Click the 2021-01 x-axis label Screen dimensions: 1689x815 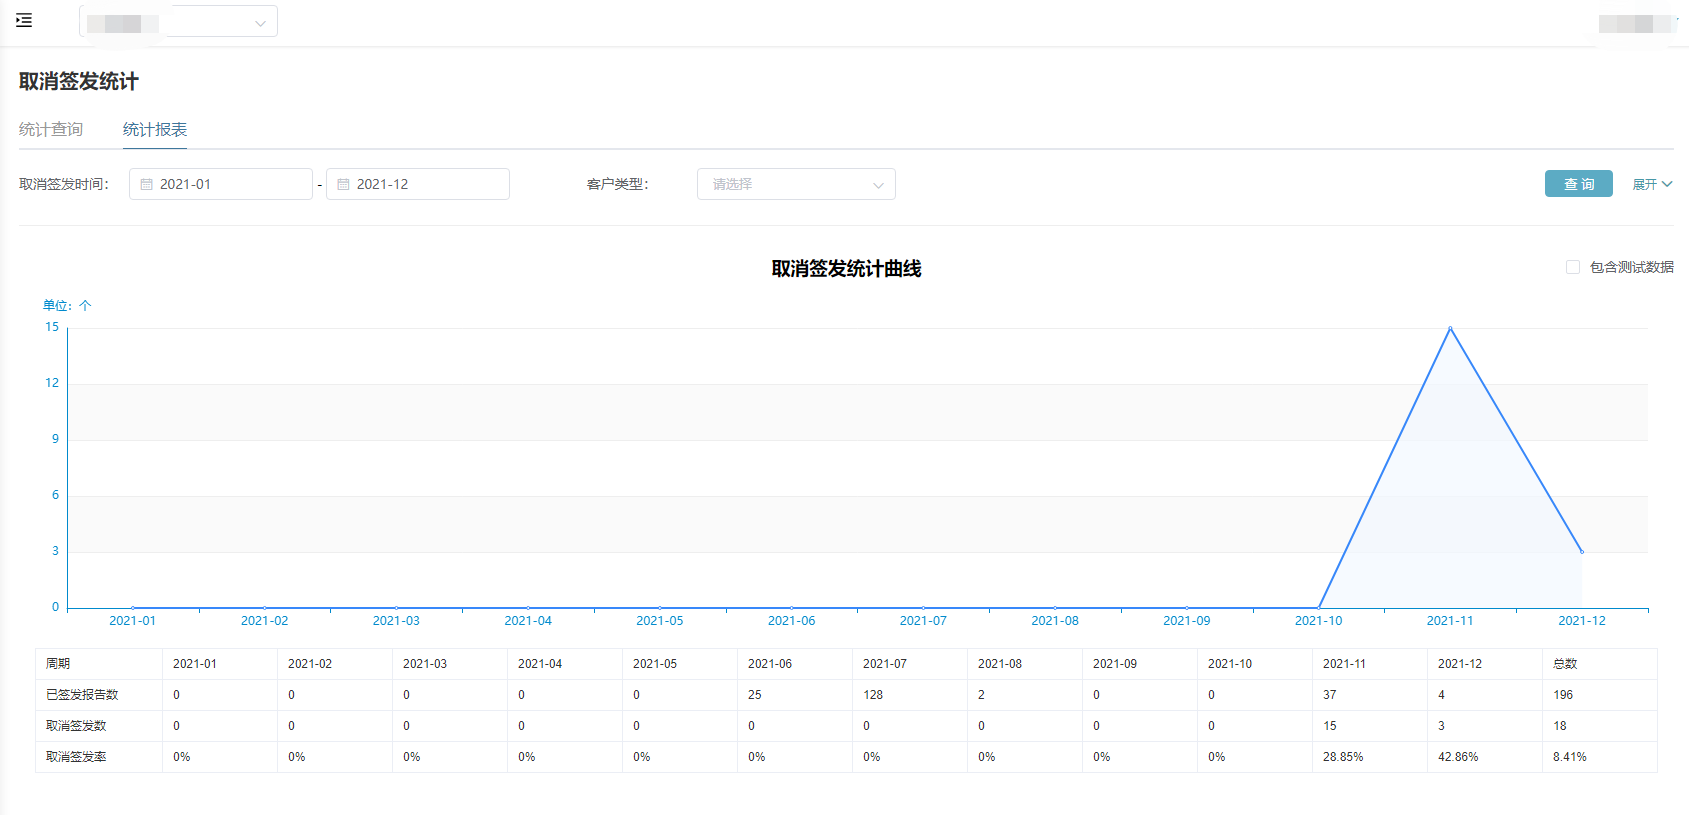132,621
